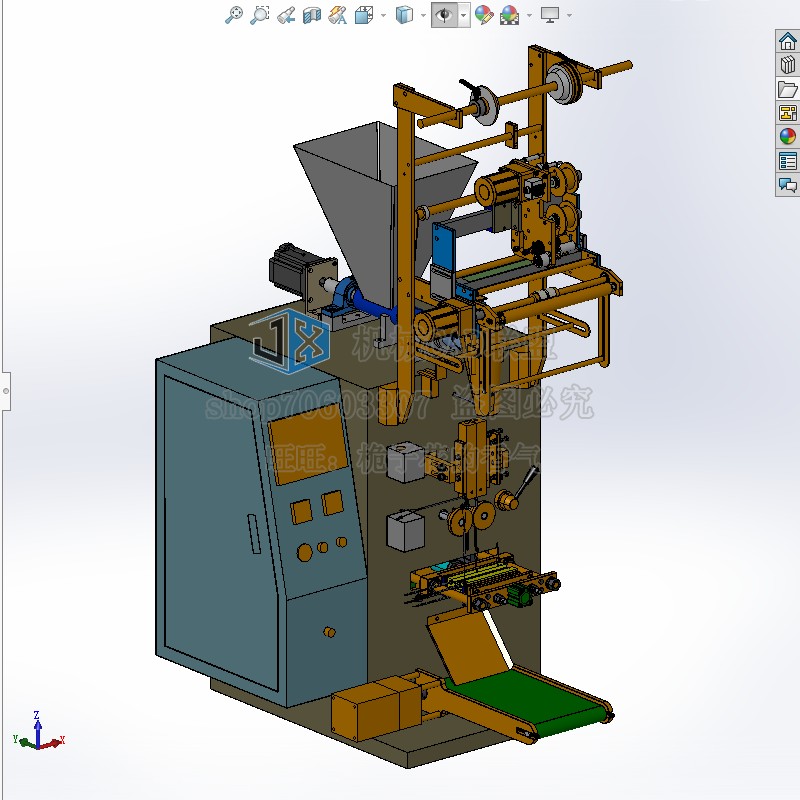Open the Edit Appearance tool
800x800 pixels.
coord(484,15)
